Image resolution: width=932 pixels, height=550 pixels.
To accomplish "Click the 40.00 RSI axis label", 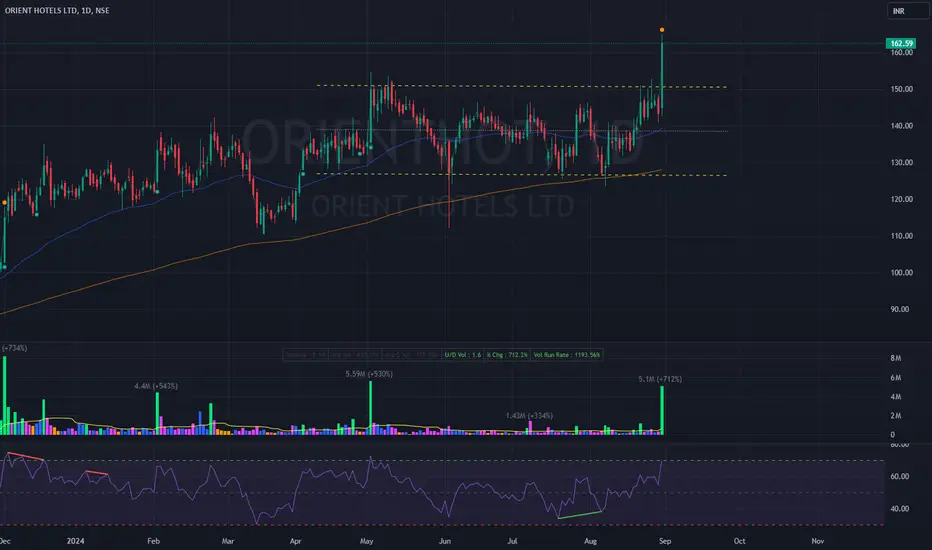I will [899, 508].
